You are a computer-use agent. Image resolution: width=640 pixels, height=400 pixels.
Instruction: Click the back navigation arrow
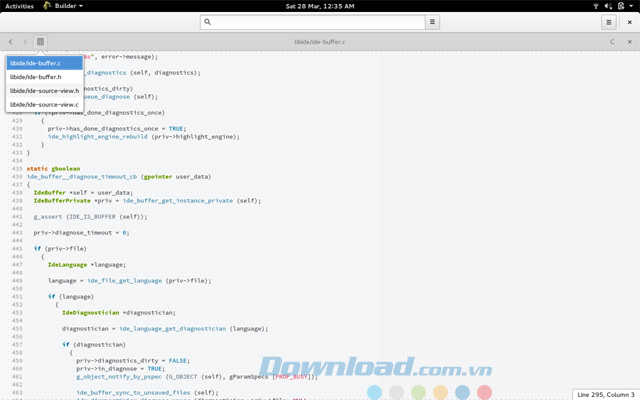tap(11, 42)
